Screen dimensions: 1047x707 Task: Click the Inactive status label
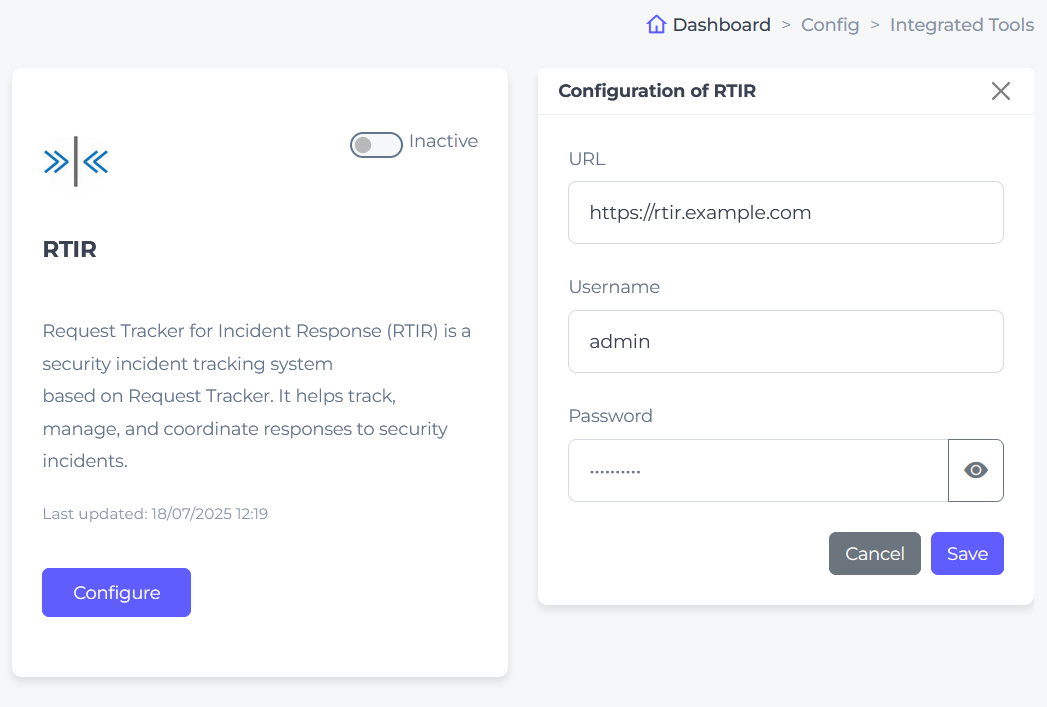click(443, 141)
